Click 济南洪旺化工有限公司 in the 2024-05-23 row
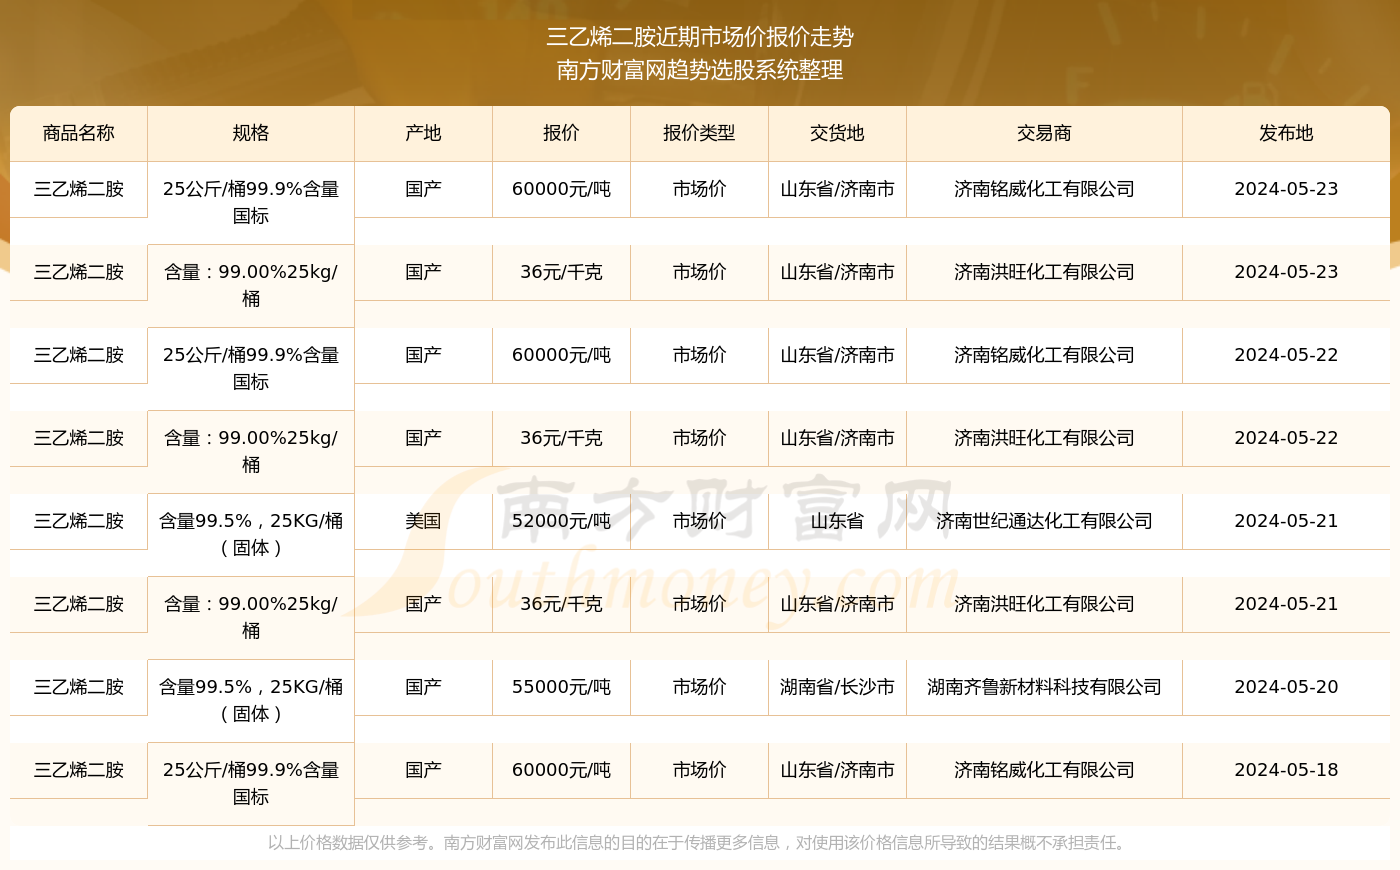This screenshot has width=1400, height=870. click(1044, 272)
